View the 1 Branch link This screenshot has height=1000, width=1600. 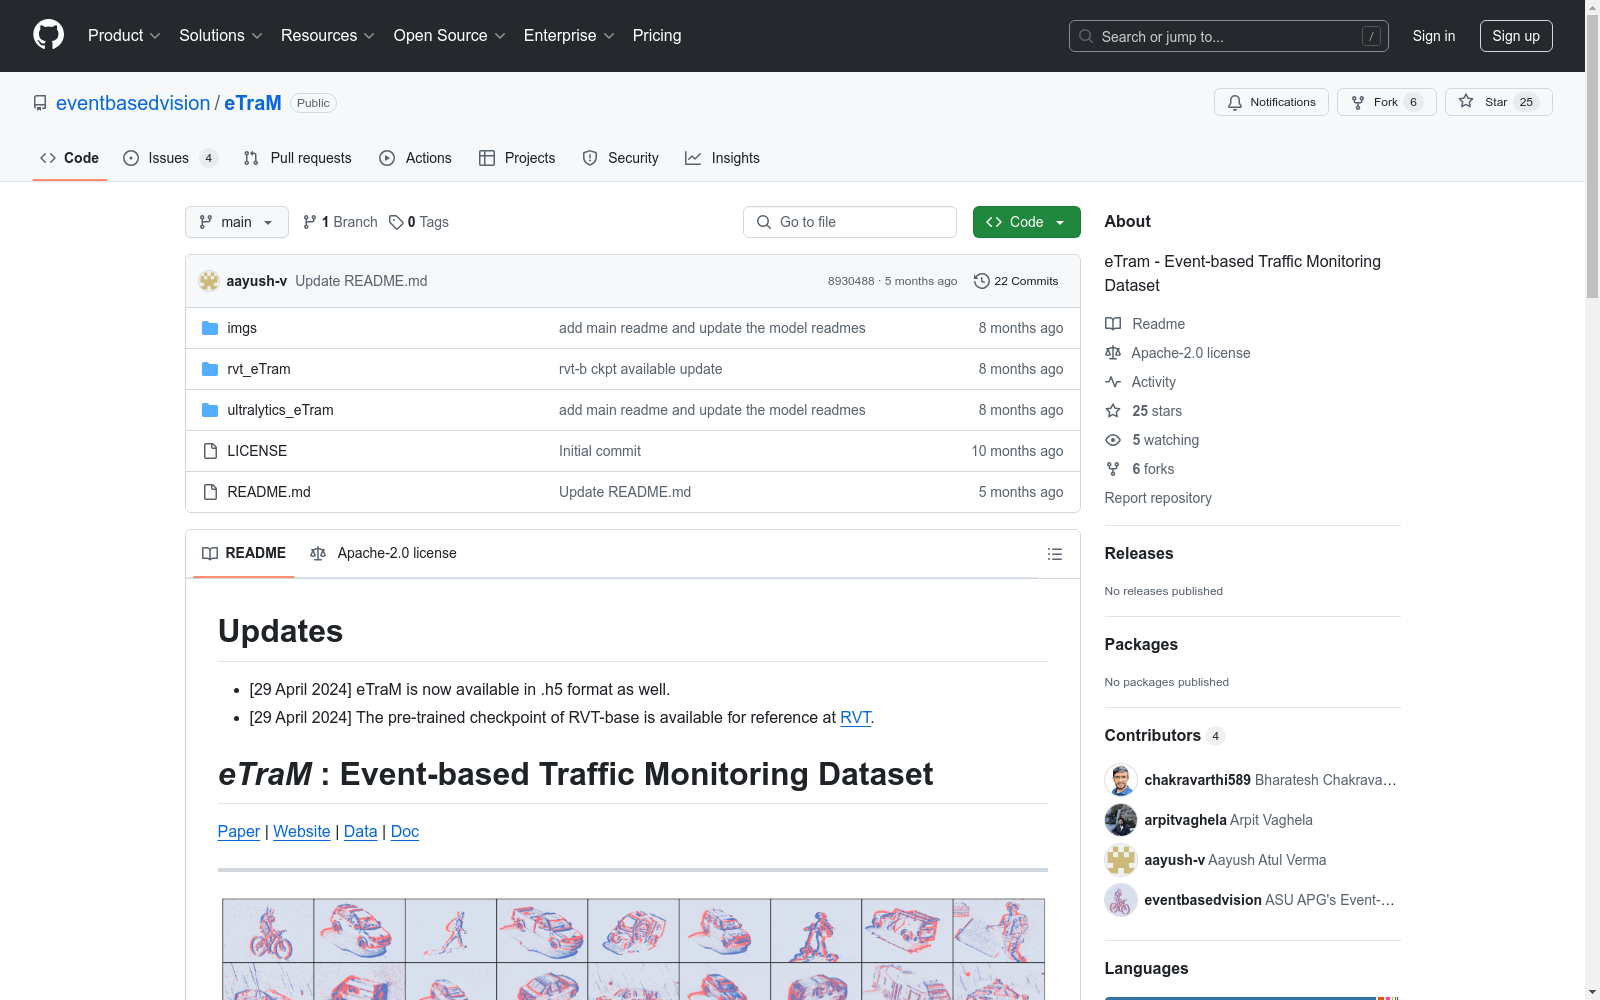(x=340, y=222)
